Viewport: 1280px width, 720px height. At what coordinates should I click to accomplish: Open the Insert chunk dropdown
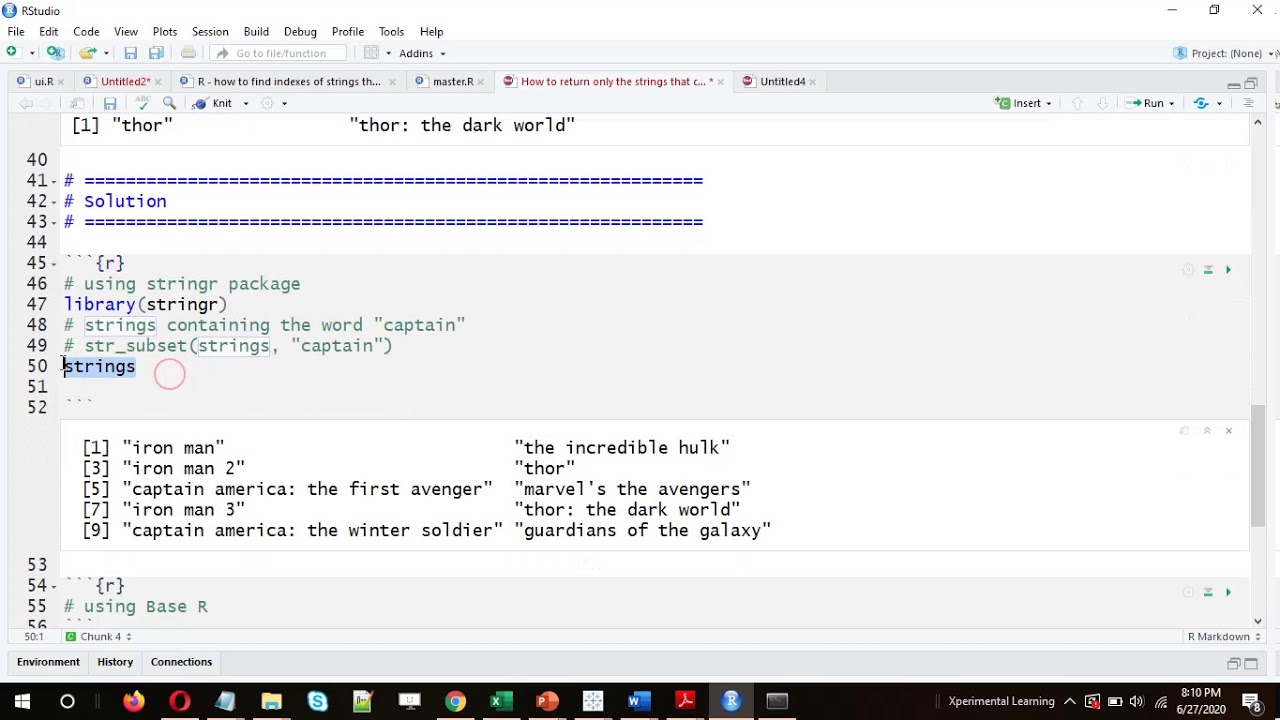click(x=1024, y=103)
